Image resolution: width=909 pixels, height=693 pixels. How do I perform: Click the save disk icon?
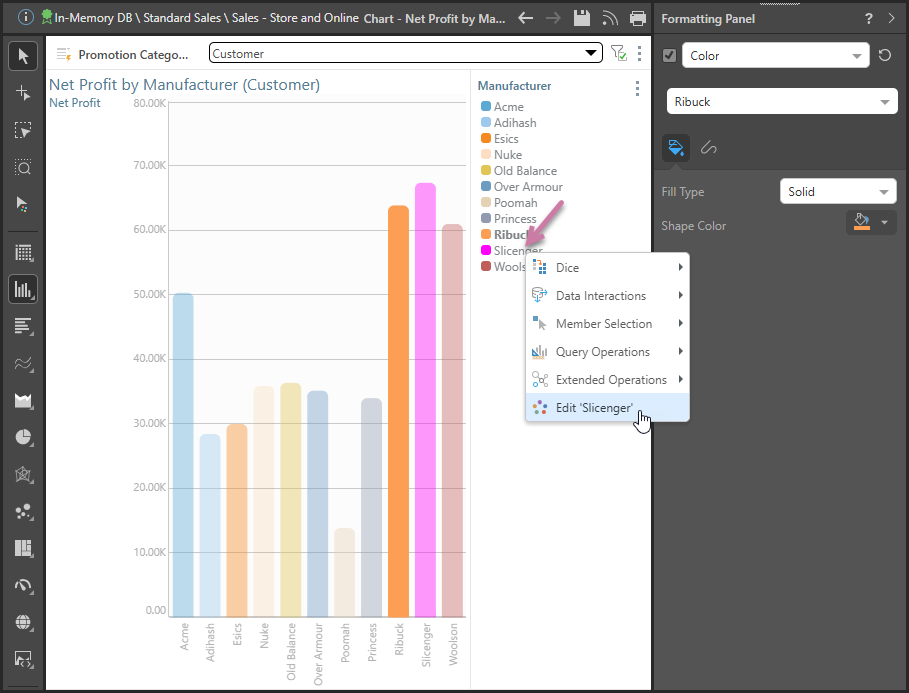[582, 18]
